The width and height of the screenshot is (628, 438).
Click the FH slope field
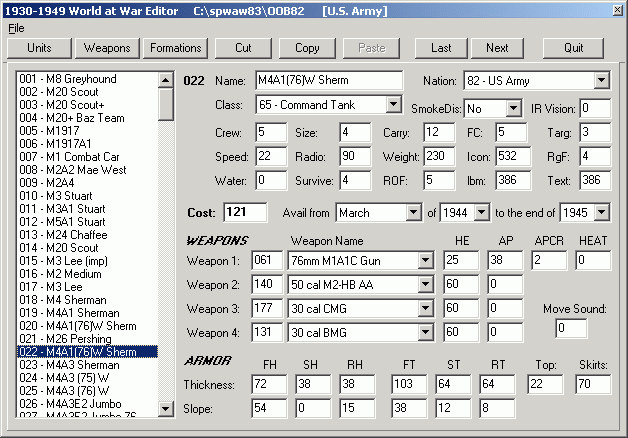point(269,409)
